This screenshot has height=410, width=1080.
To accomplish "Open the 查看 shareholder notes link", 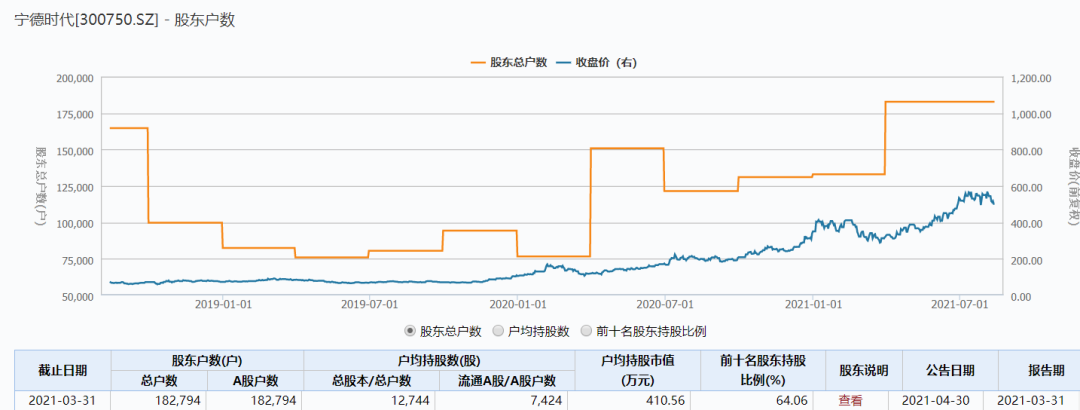I will pos(850,400).
